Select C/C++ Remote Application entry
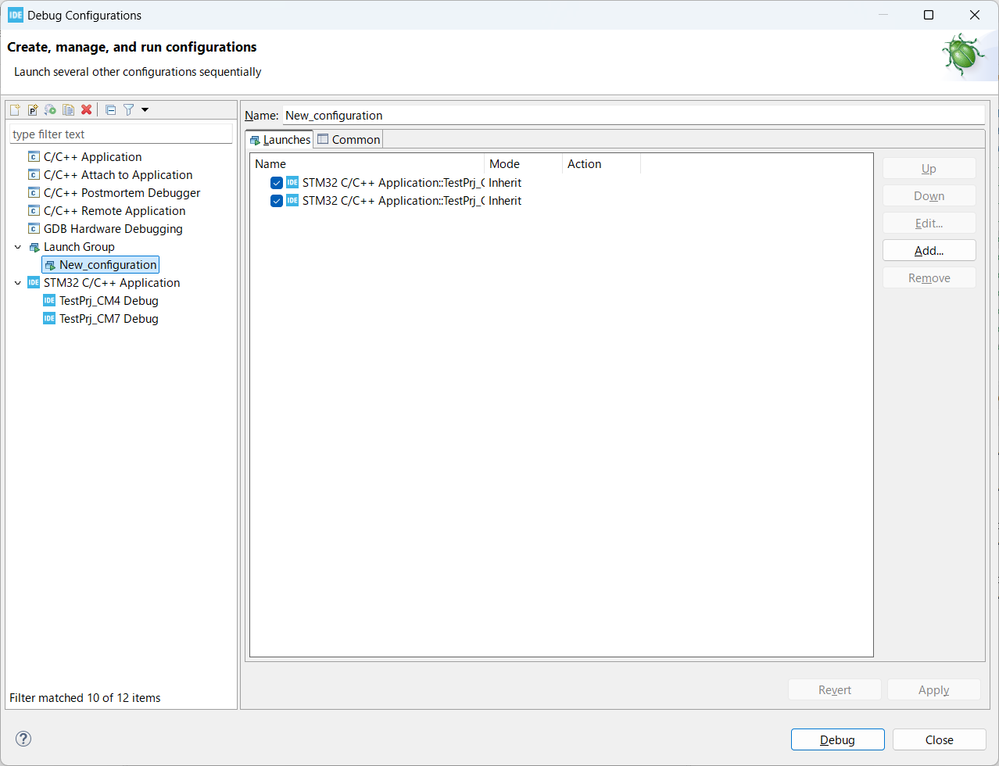The width and height of the screenshot is (999, 766). 114,210
